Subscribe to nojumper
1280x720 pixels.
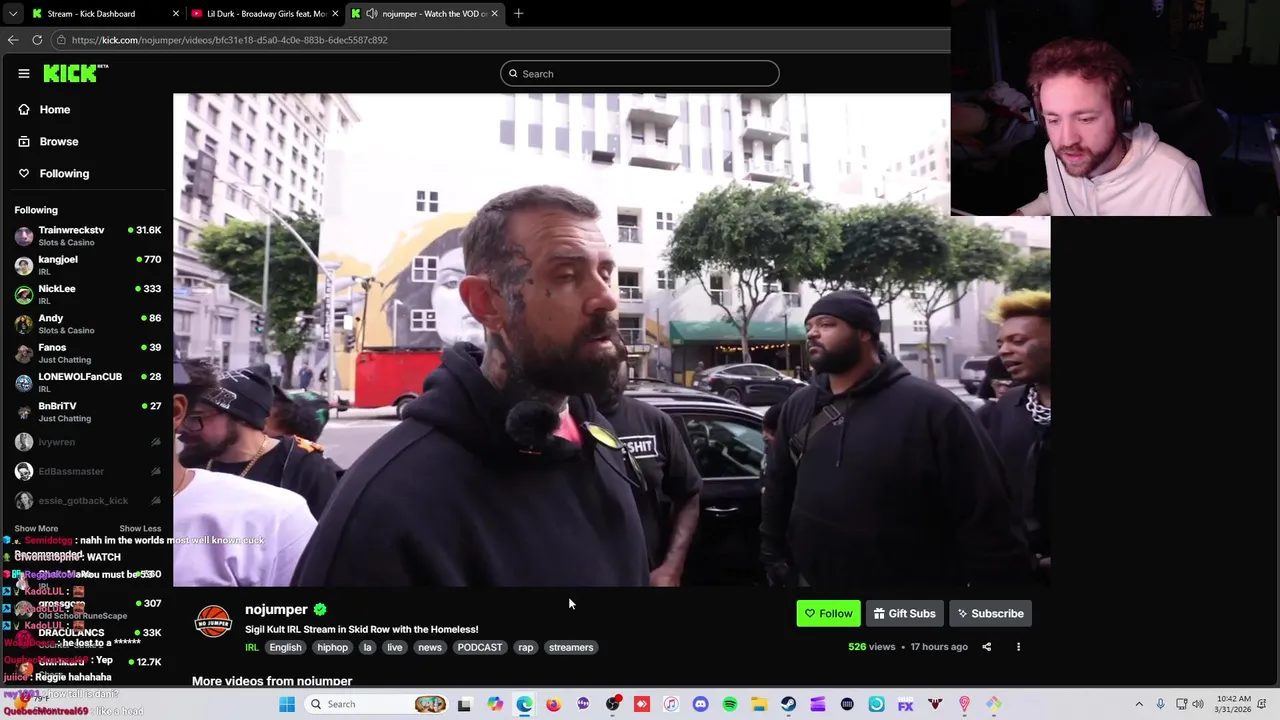click(990, 614)
